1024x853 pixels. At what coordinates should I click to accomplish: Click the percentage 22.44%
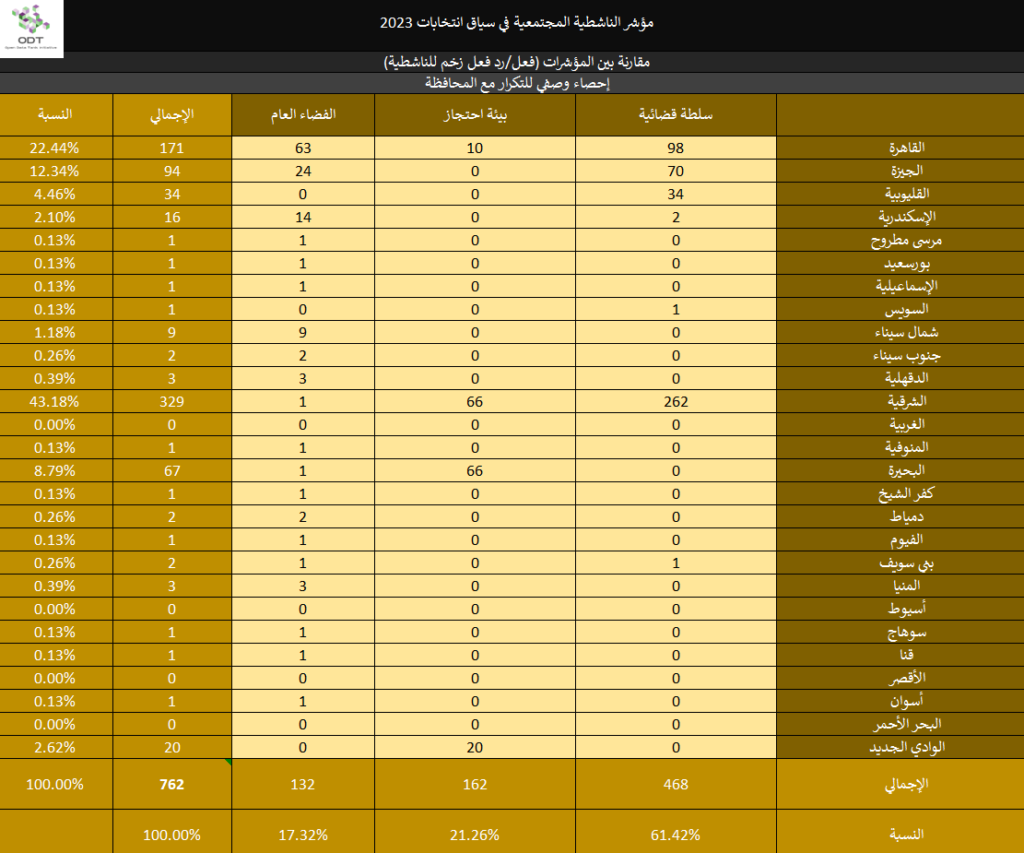tap(55, 148)
